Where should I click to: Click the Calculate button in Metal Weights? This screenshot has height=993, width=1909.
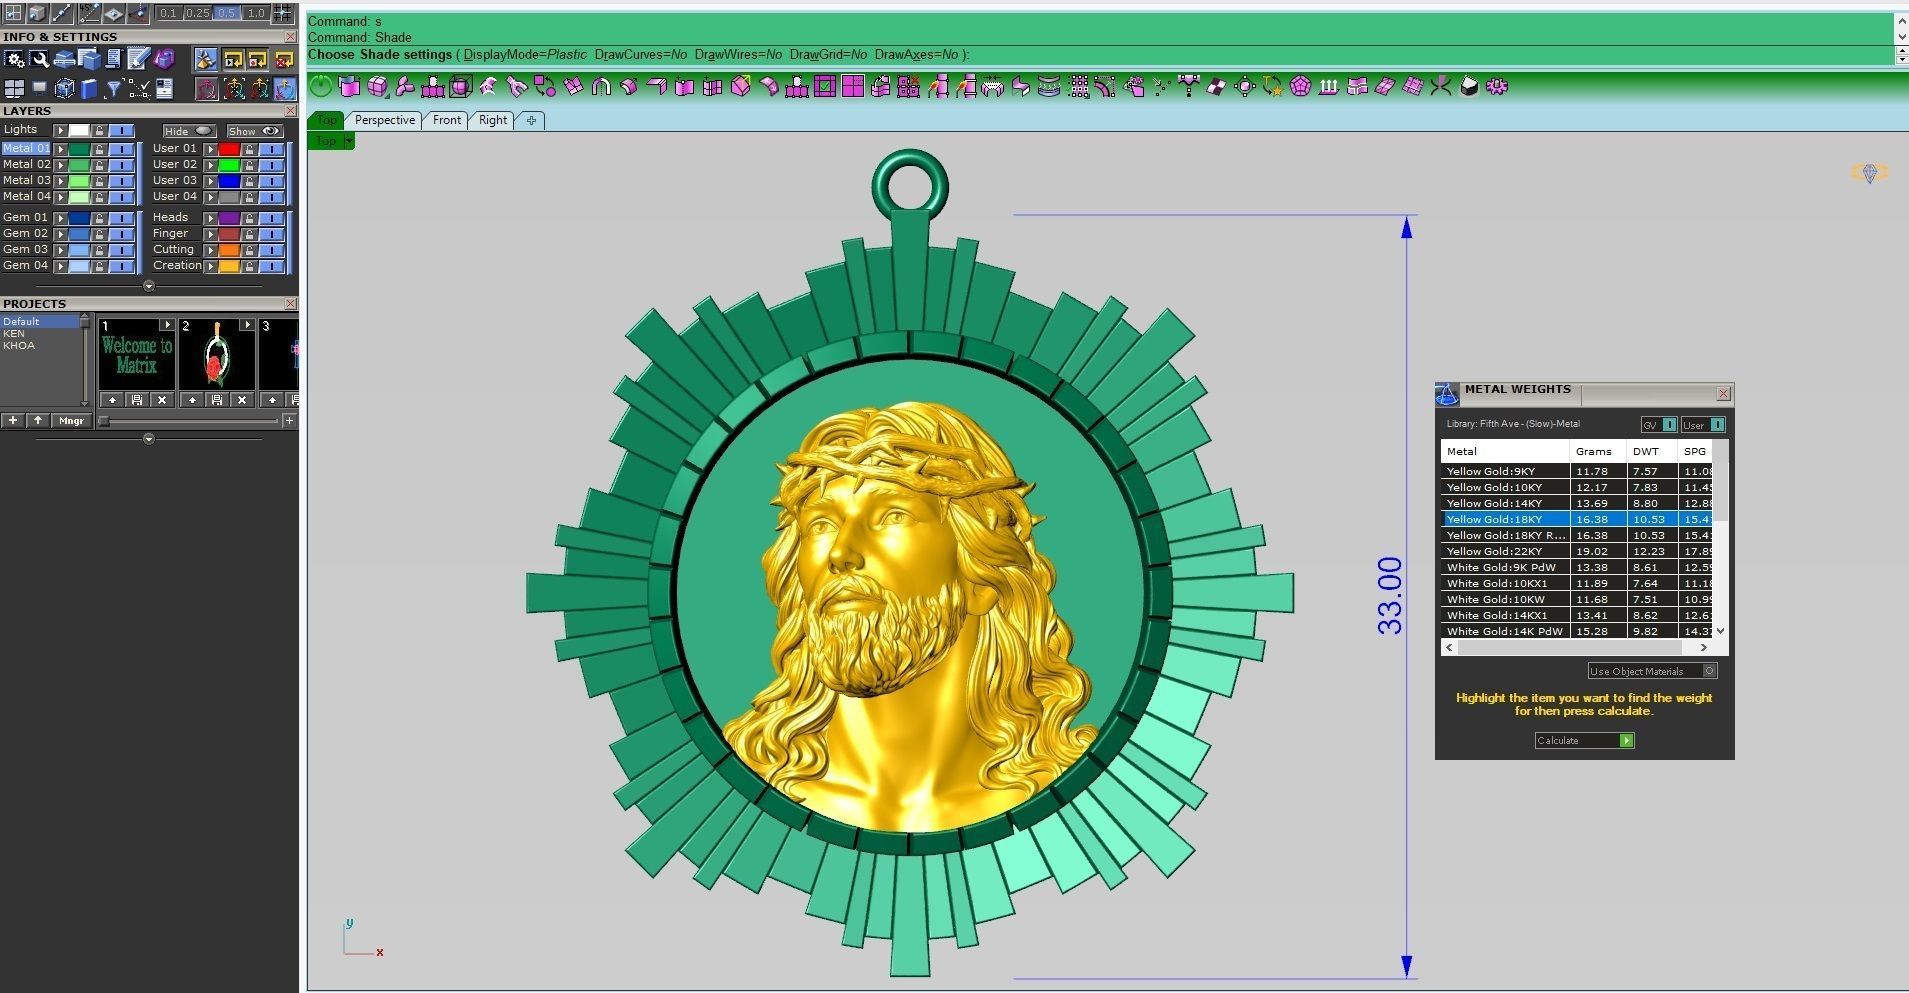(1584, 741)
